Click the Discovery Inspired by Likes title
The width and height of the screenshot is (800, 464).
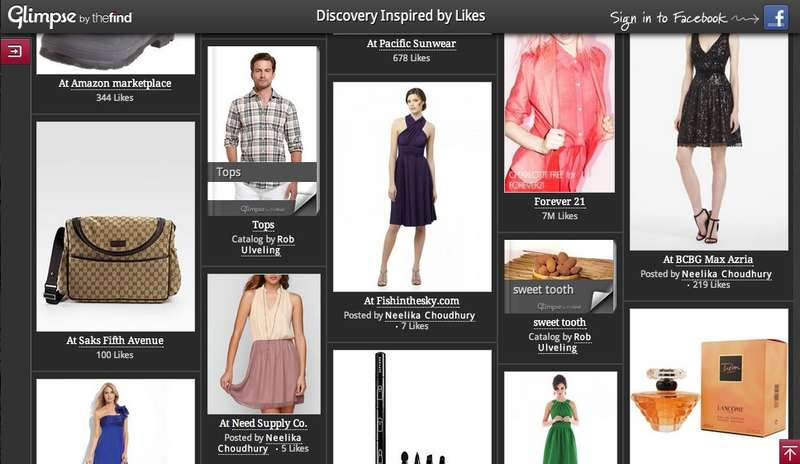click(401, 16)
